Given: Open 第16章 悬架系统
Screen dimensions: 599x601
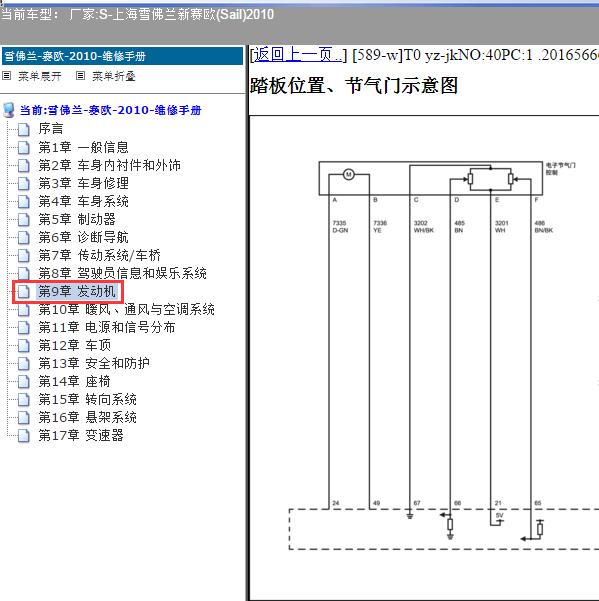Looking at the screenshot, I should point(87,417).
